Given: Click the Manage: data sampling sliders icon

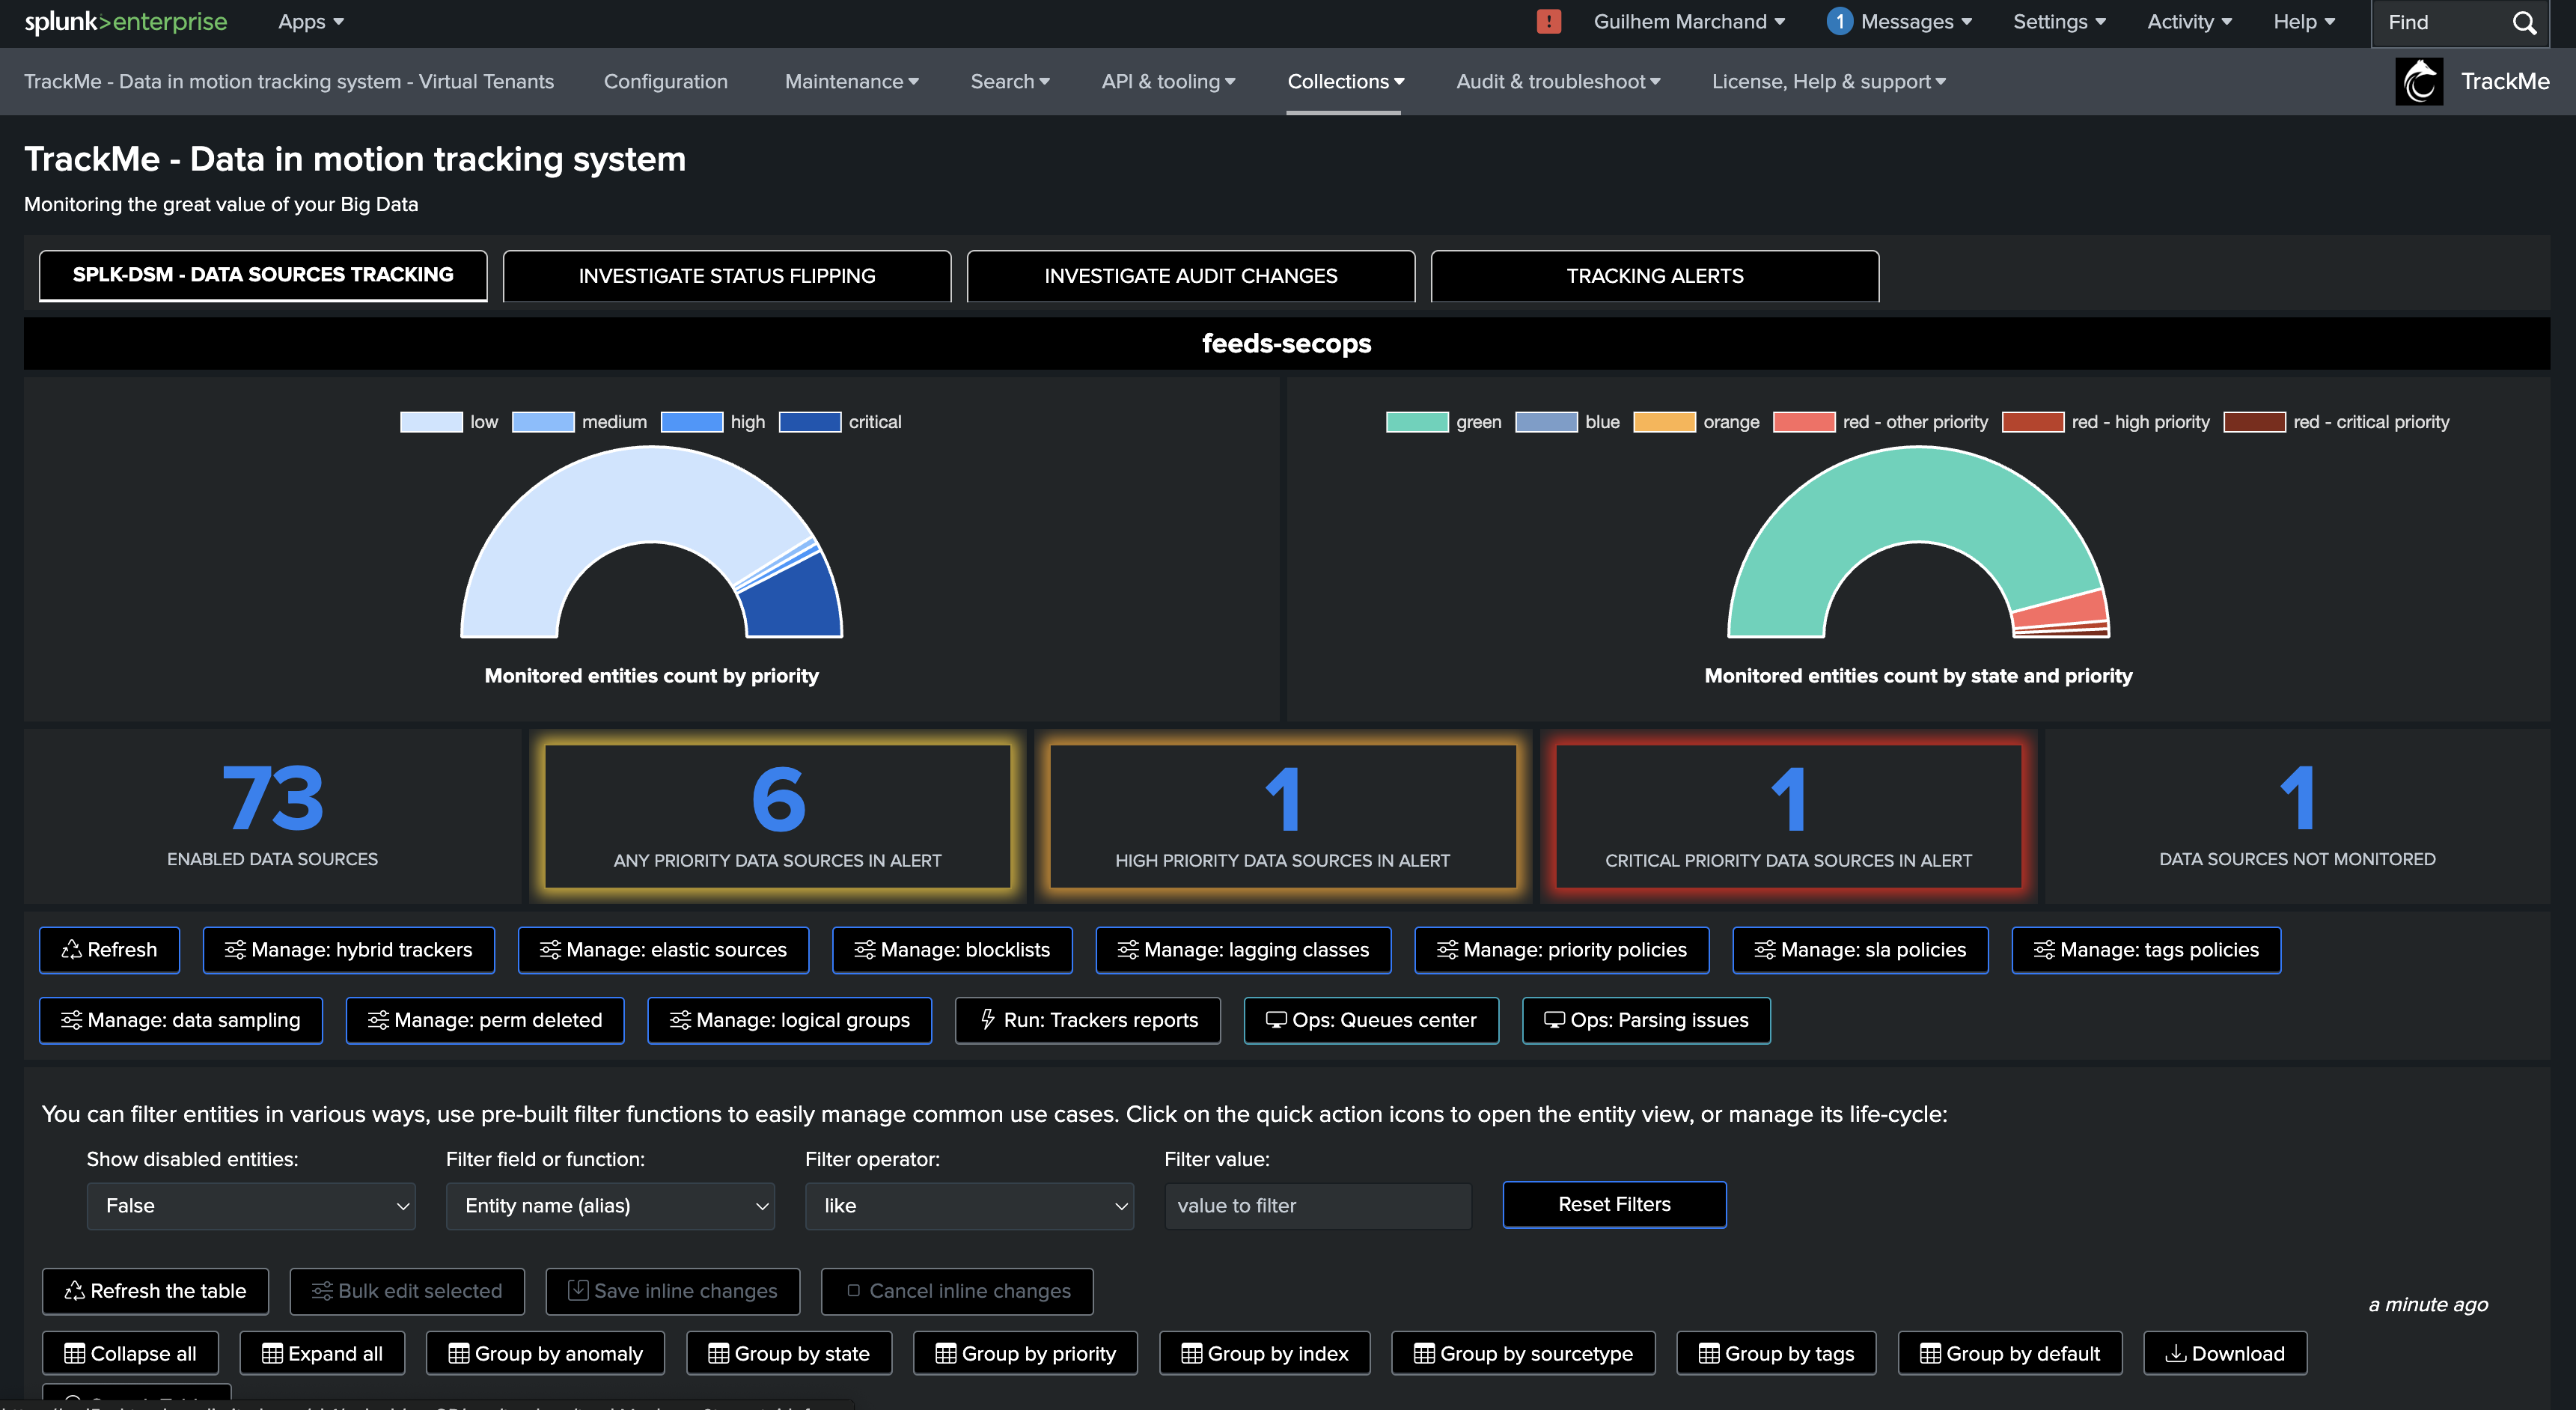Looking at the screenshot, I should pyautogui.click(x=71, y=1019).
